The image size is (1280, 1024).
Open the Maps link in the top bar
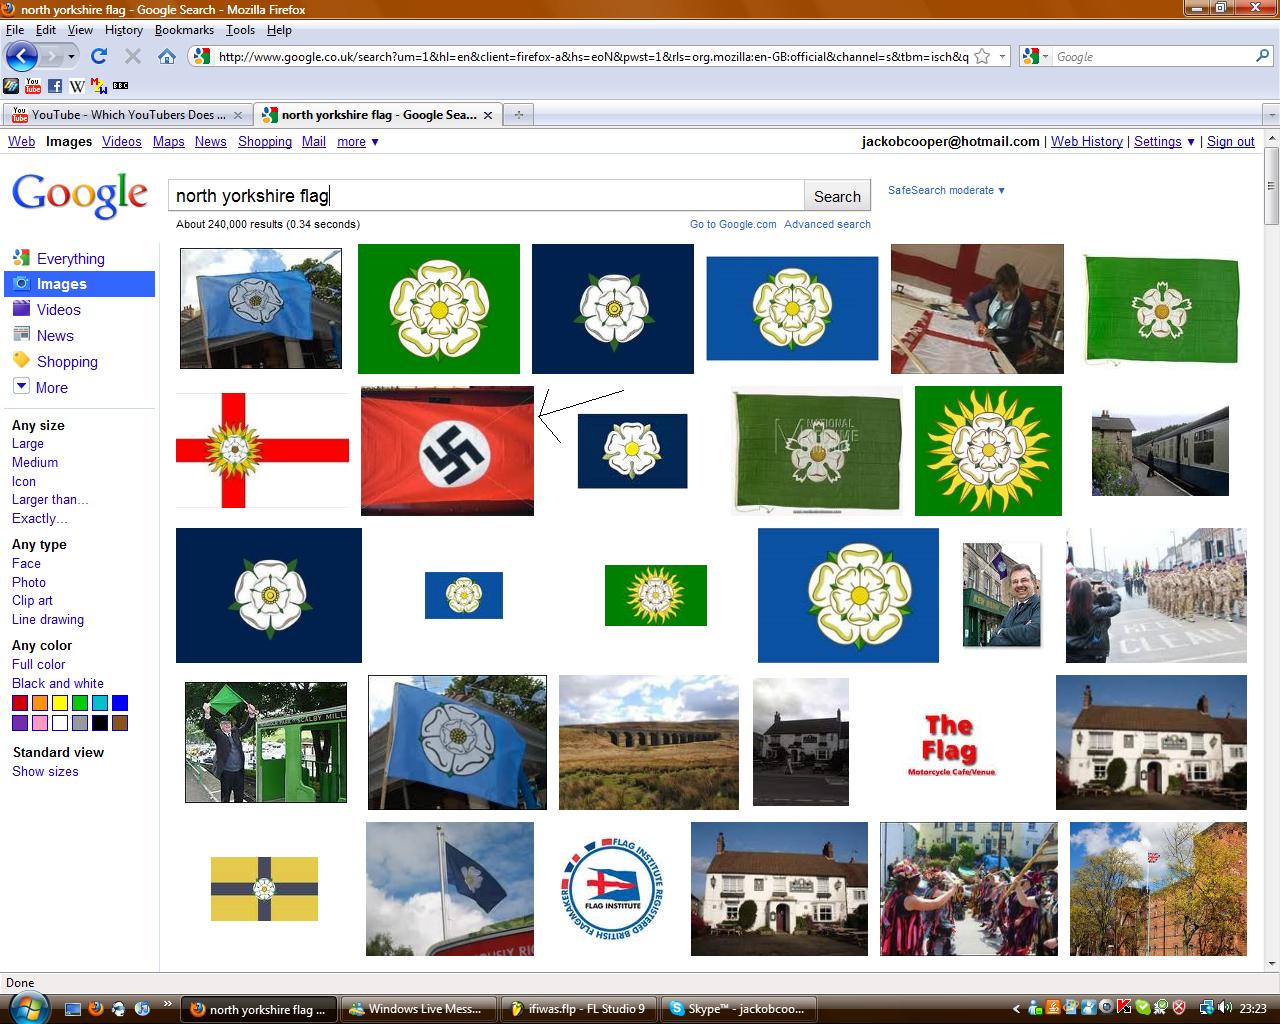click(x=169, y=142)
